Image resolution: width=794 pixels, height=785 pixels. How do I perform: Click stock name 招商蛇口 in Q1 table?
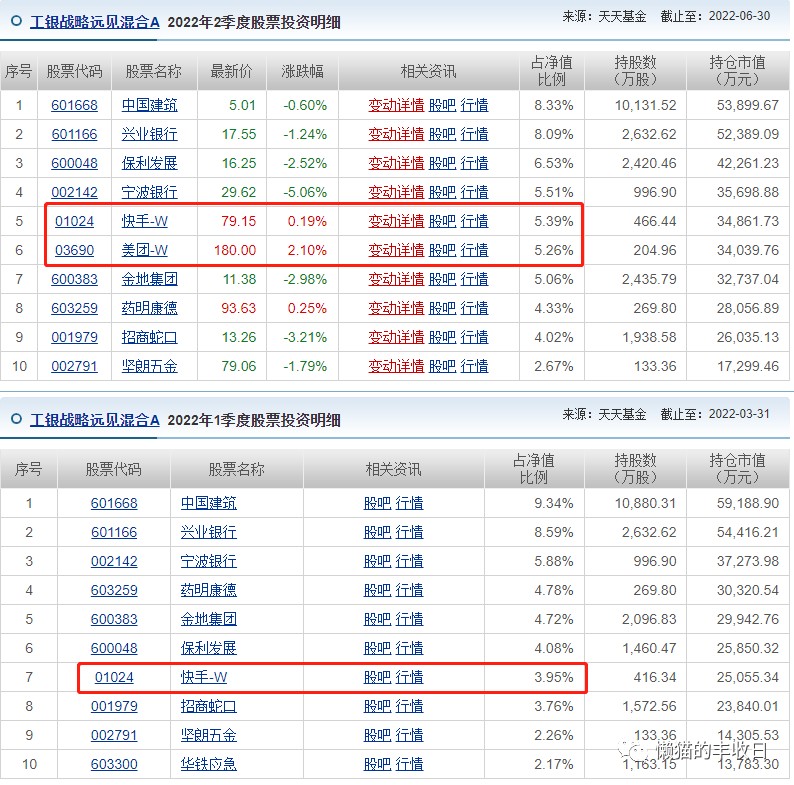pyautogui.click(x=209, y=706)
